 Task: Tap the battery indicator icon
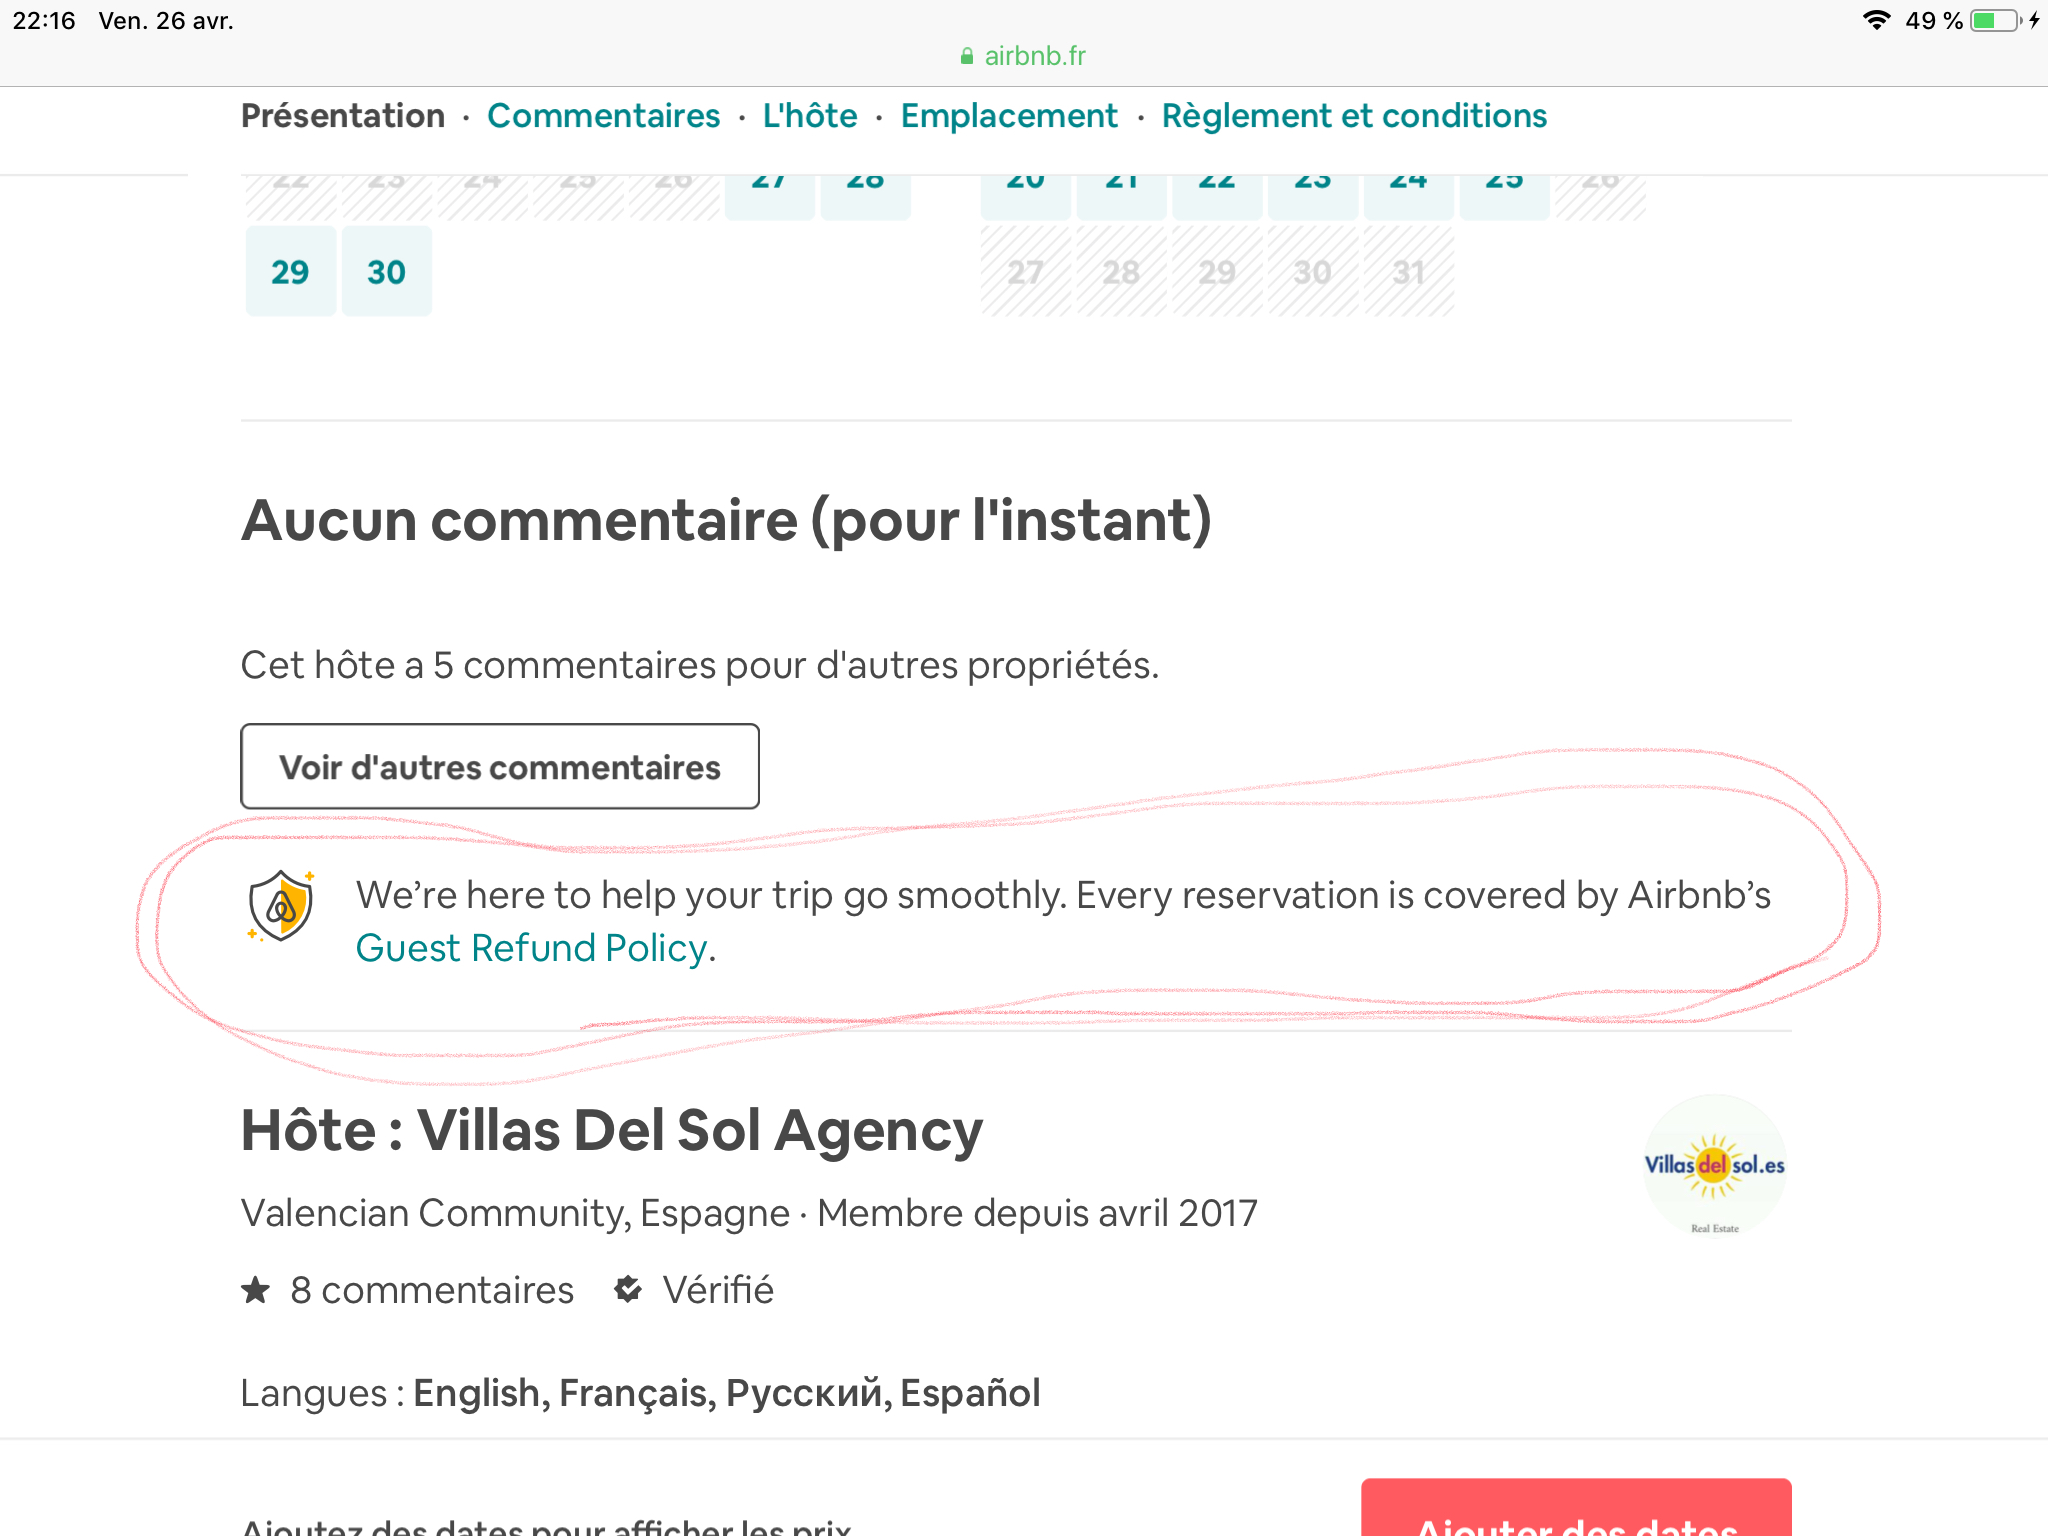pos(1995,20)
